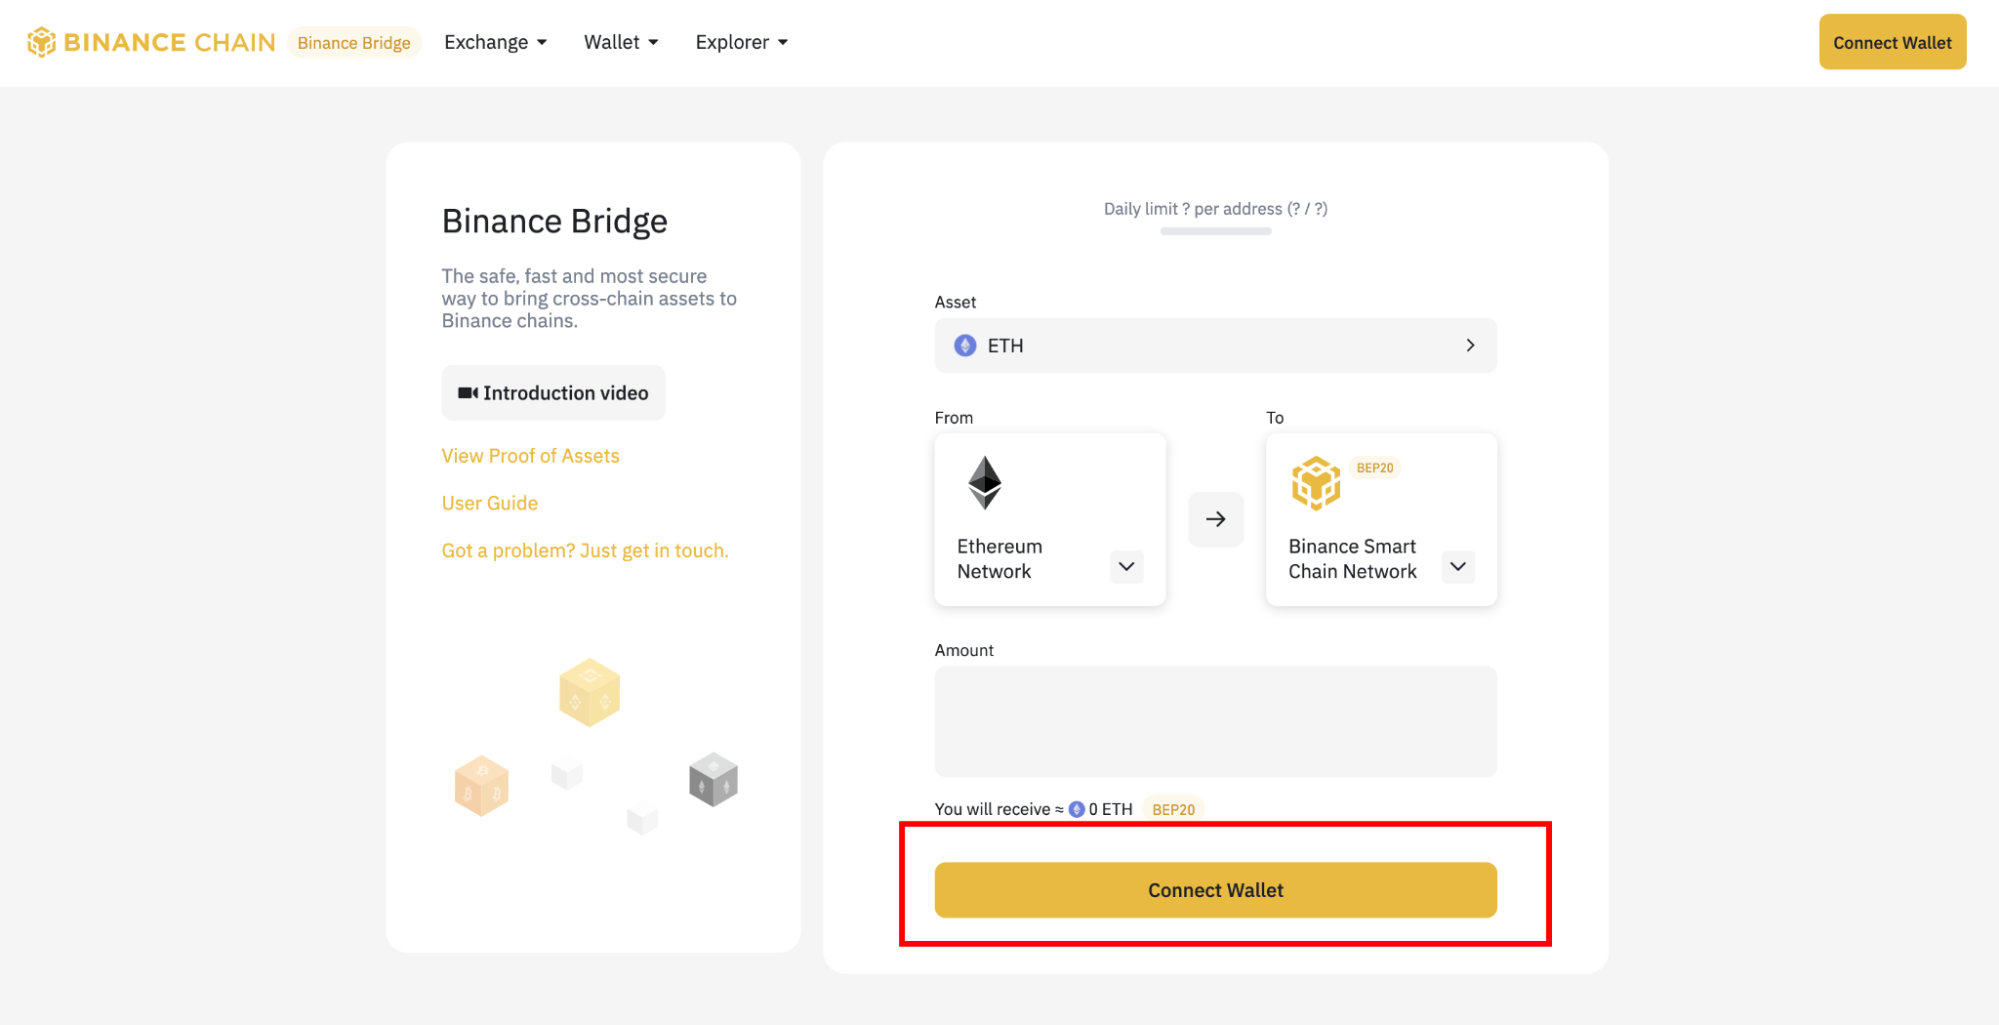This screenshot has width=1999, height=1025.
Task: Click the BEP20 badge on the To network
Action: coord(1377,467)
